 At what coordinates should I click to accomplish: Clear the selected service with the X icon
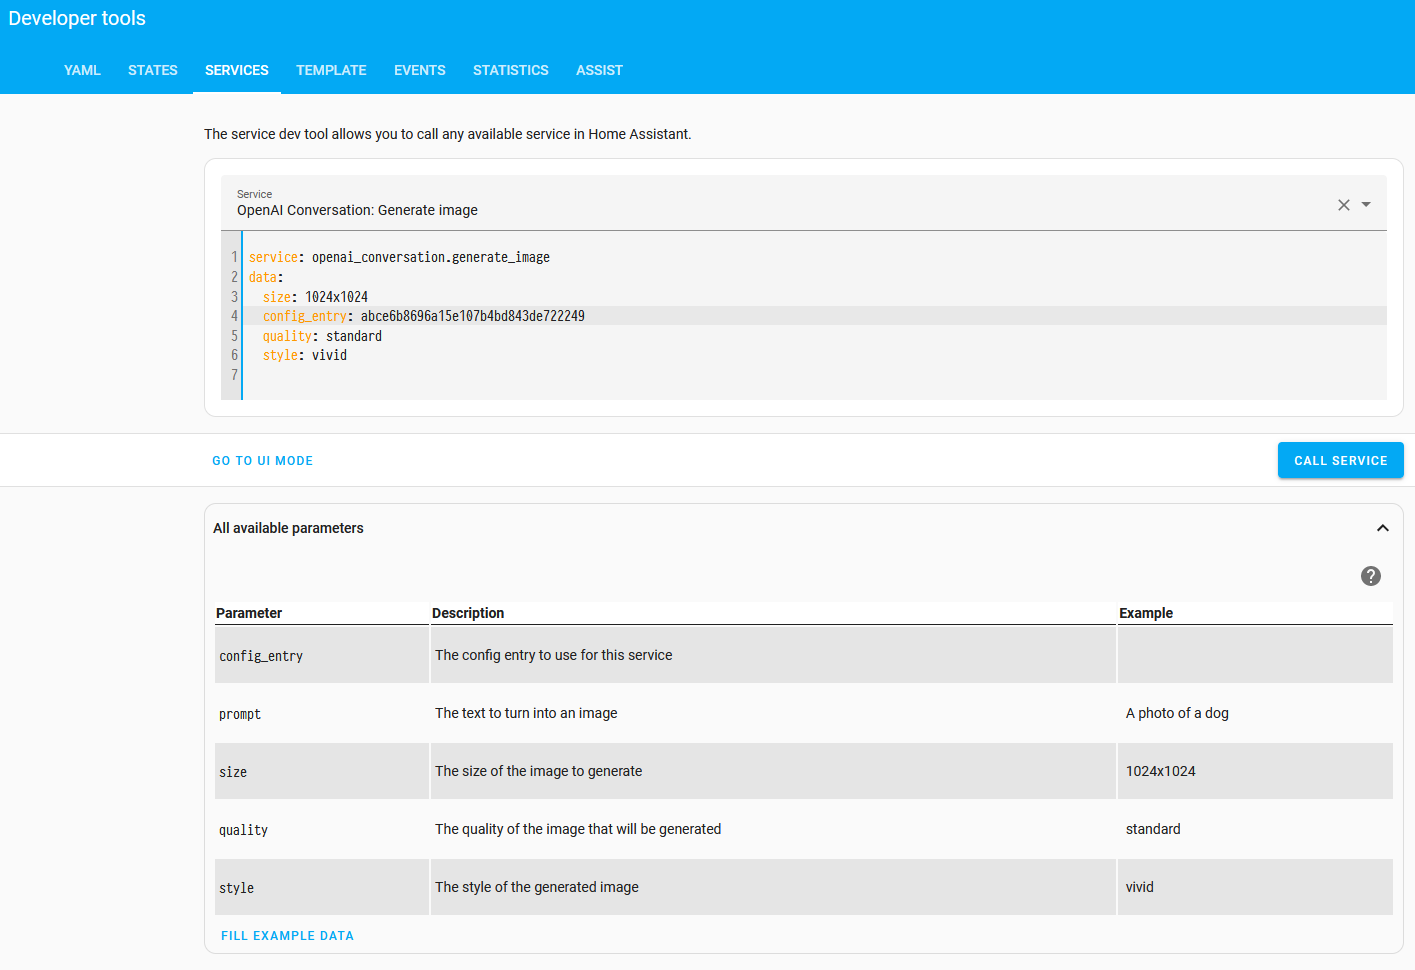(x=1344, y=204)
